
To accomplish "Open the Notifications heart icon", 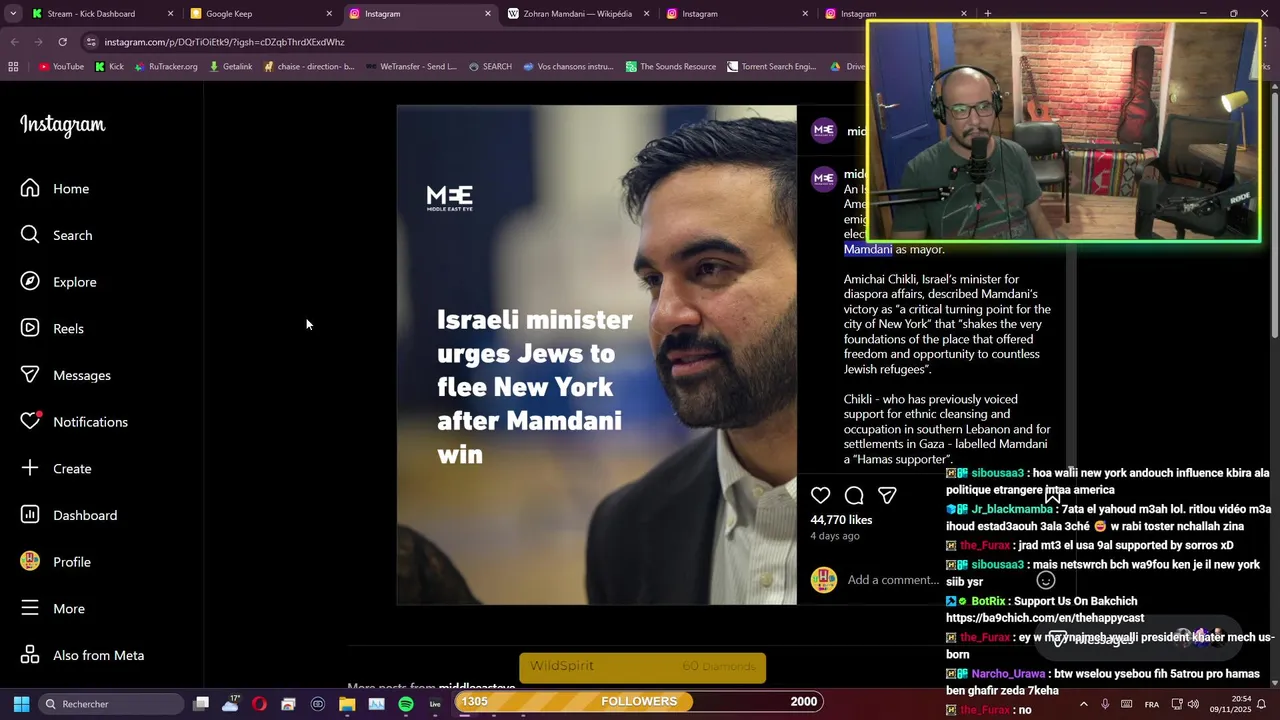I will point(30,421).
